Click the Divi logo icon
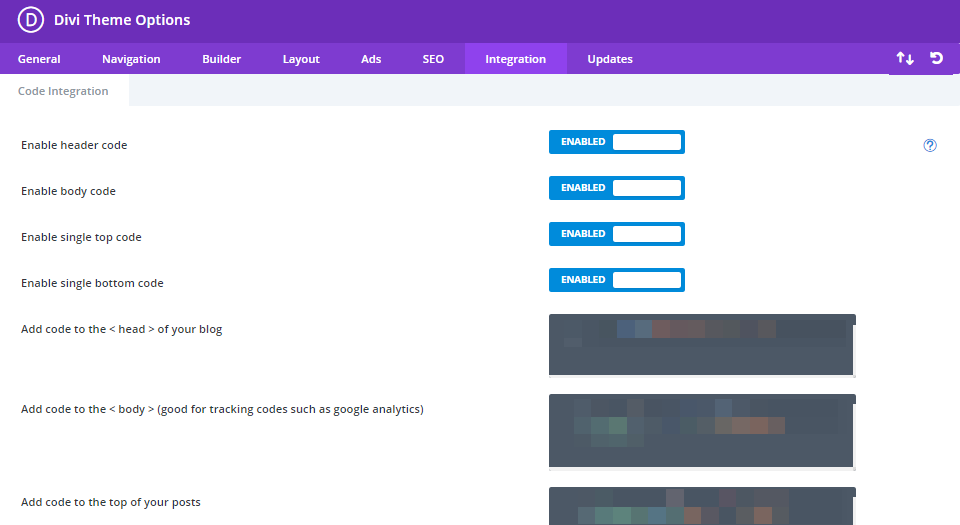Screen dimensions: 960x525 click(31, 20)
